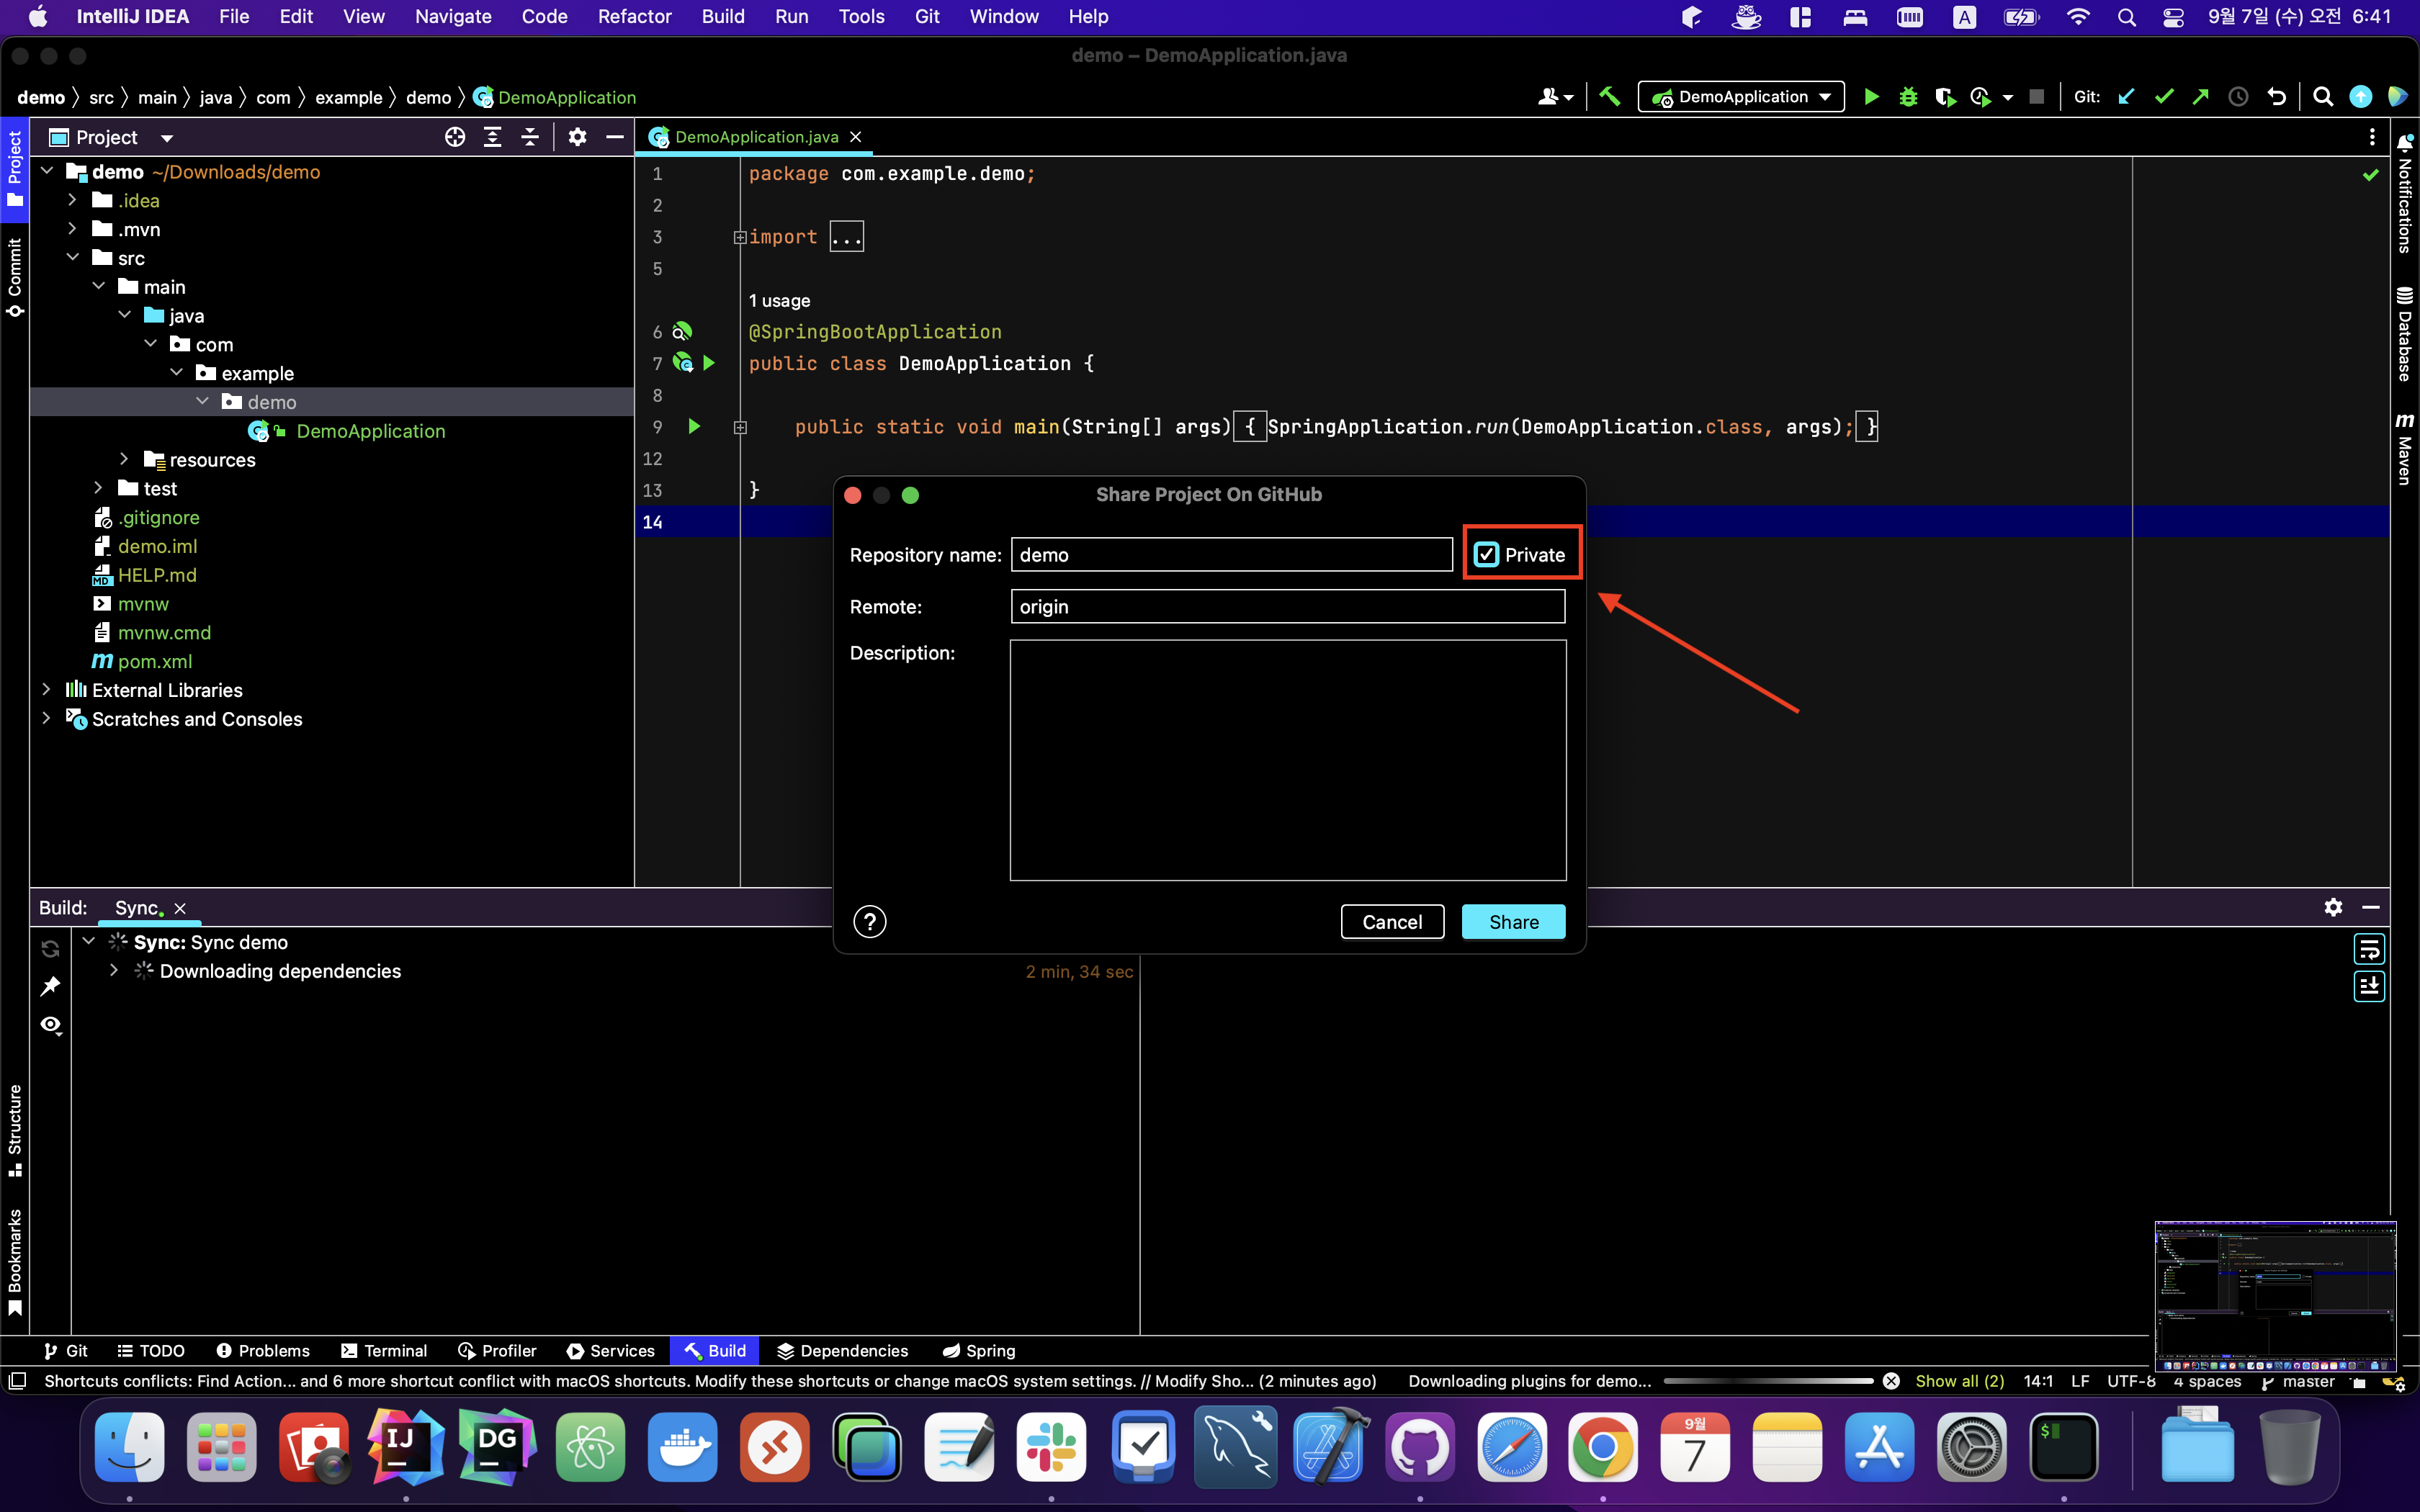Open Project panel settings gear
The height and width of the screenshot is (1512, 2420).
[x=577, y=137]
